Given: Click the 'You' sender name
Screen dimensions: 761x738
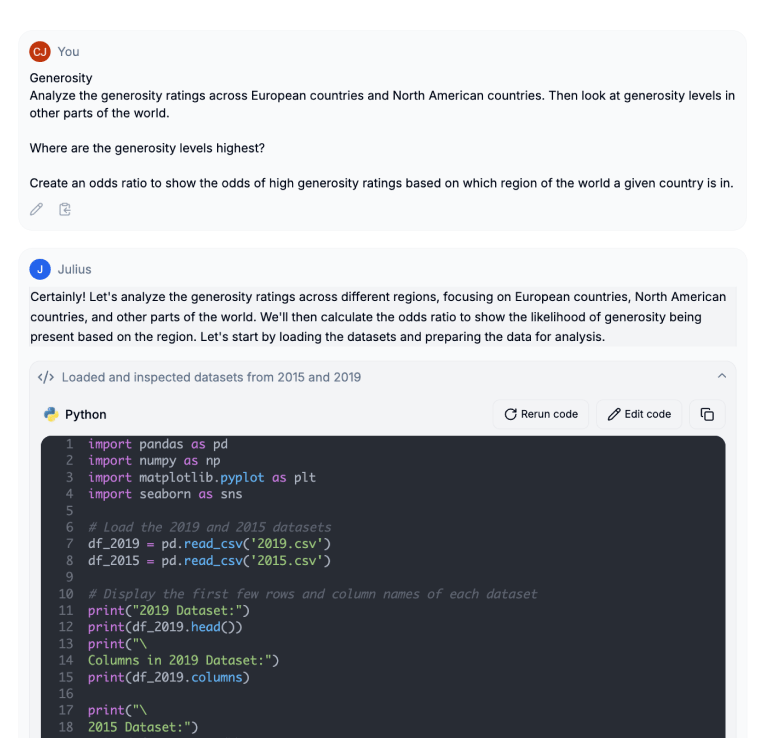Looking at the screenshot, I should coord(68,51).
